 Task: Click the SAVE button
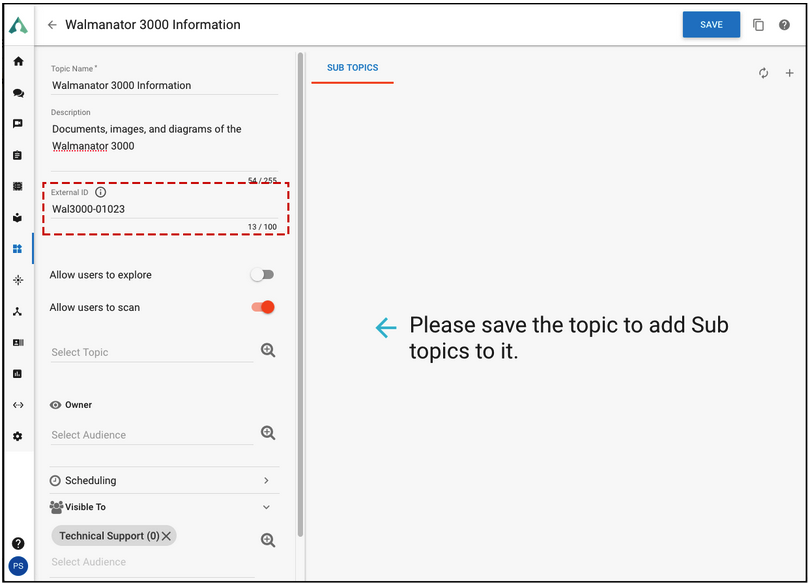tap(711, 24)
